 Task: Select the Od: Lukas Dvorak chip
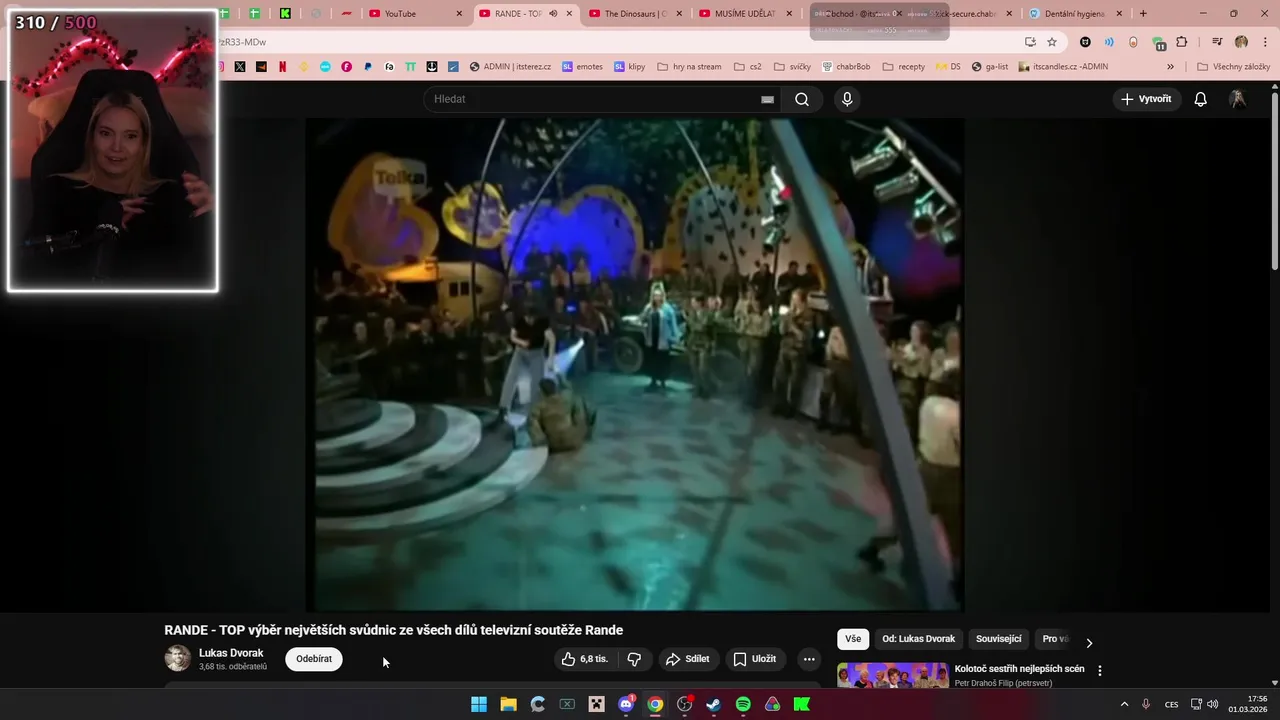pyautogui.click(x=918, y=639)
